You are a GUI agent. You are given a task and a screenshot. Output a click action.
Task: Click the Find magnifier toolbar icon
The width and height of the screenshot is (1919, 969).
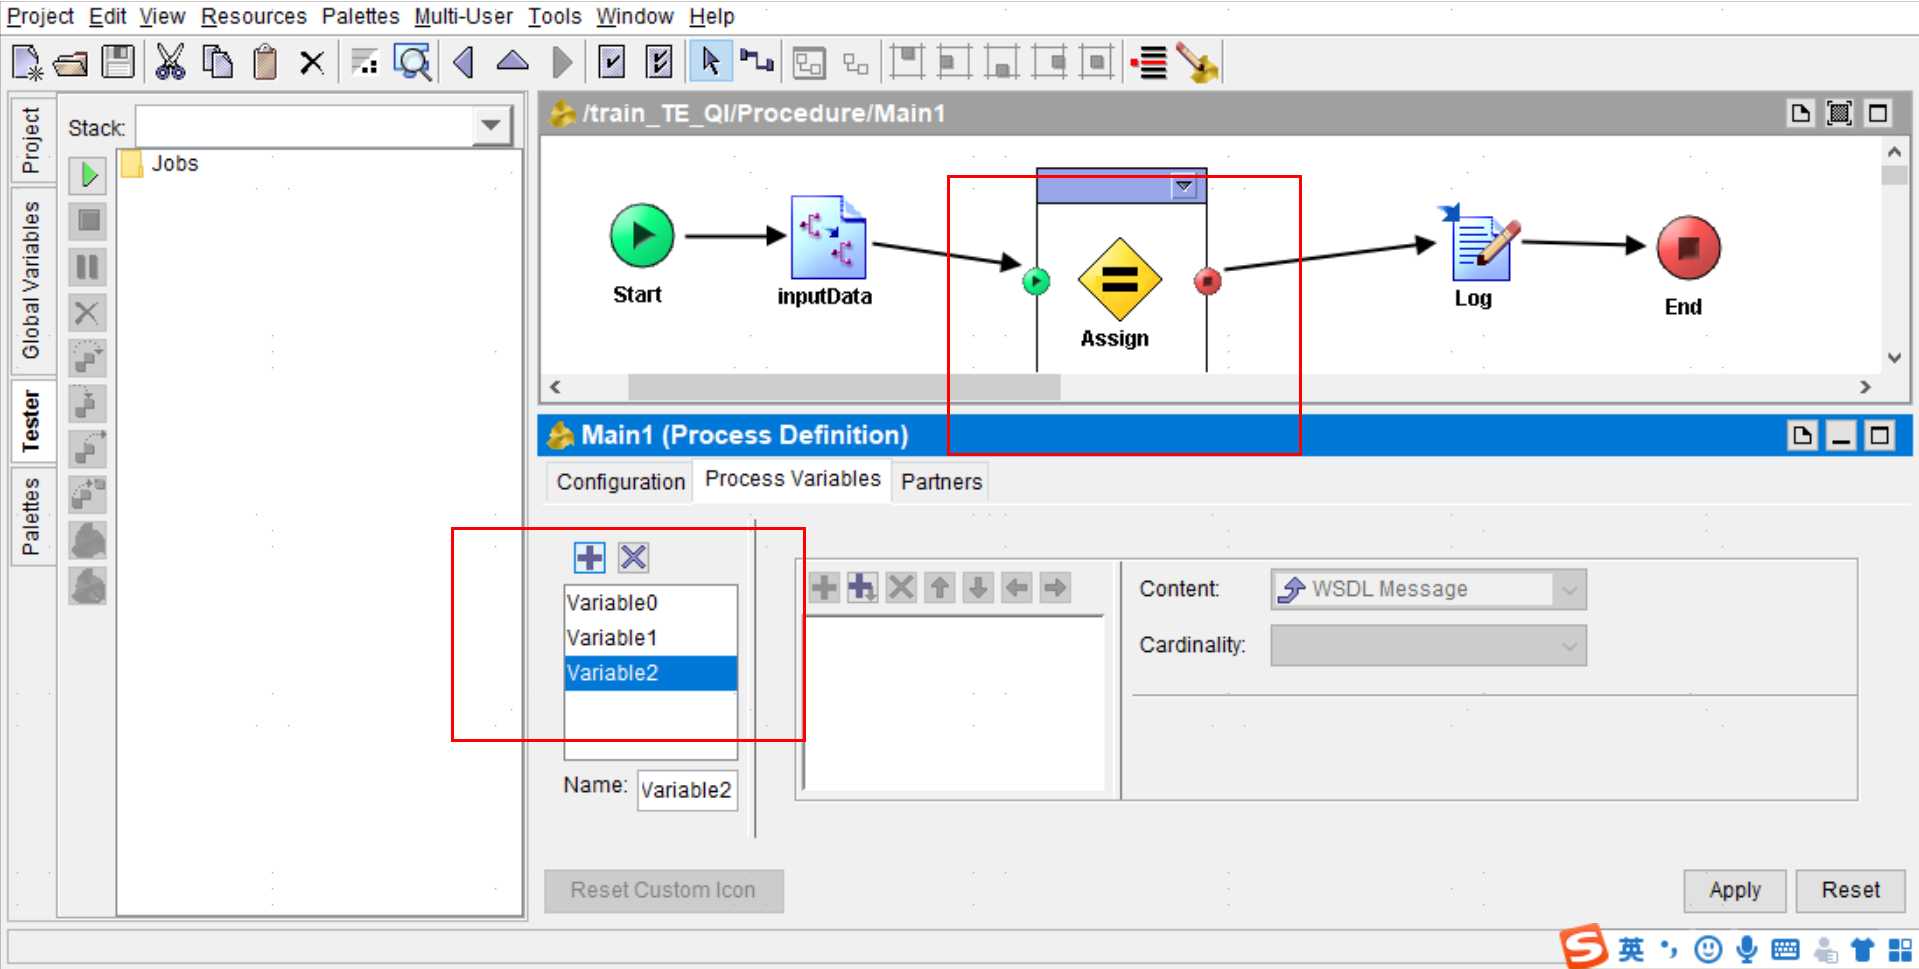(x=412, y=62)
